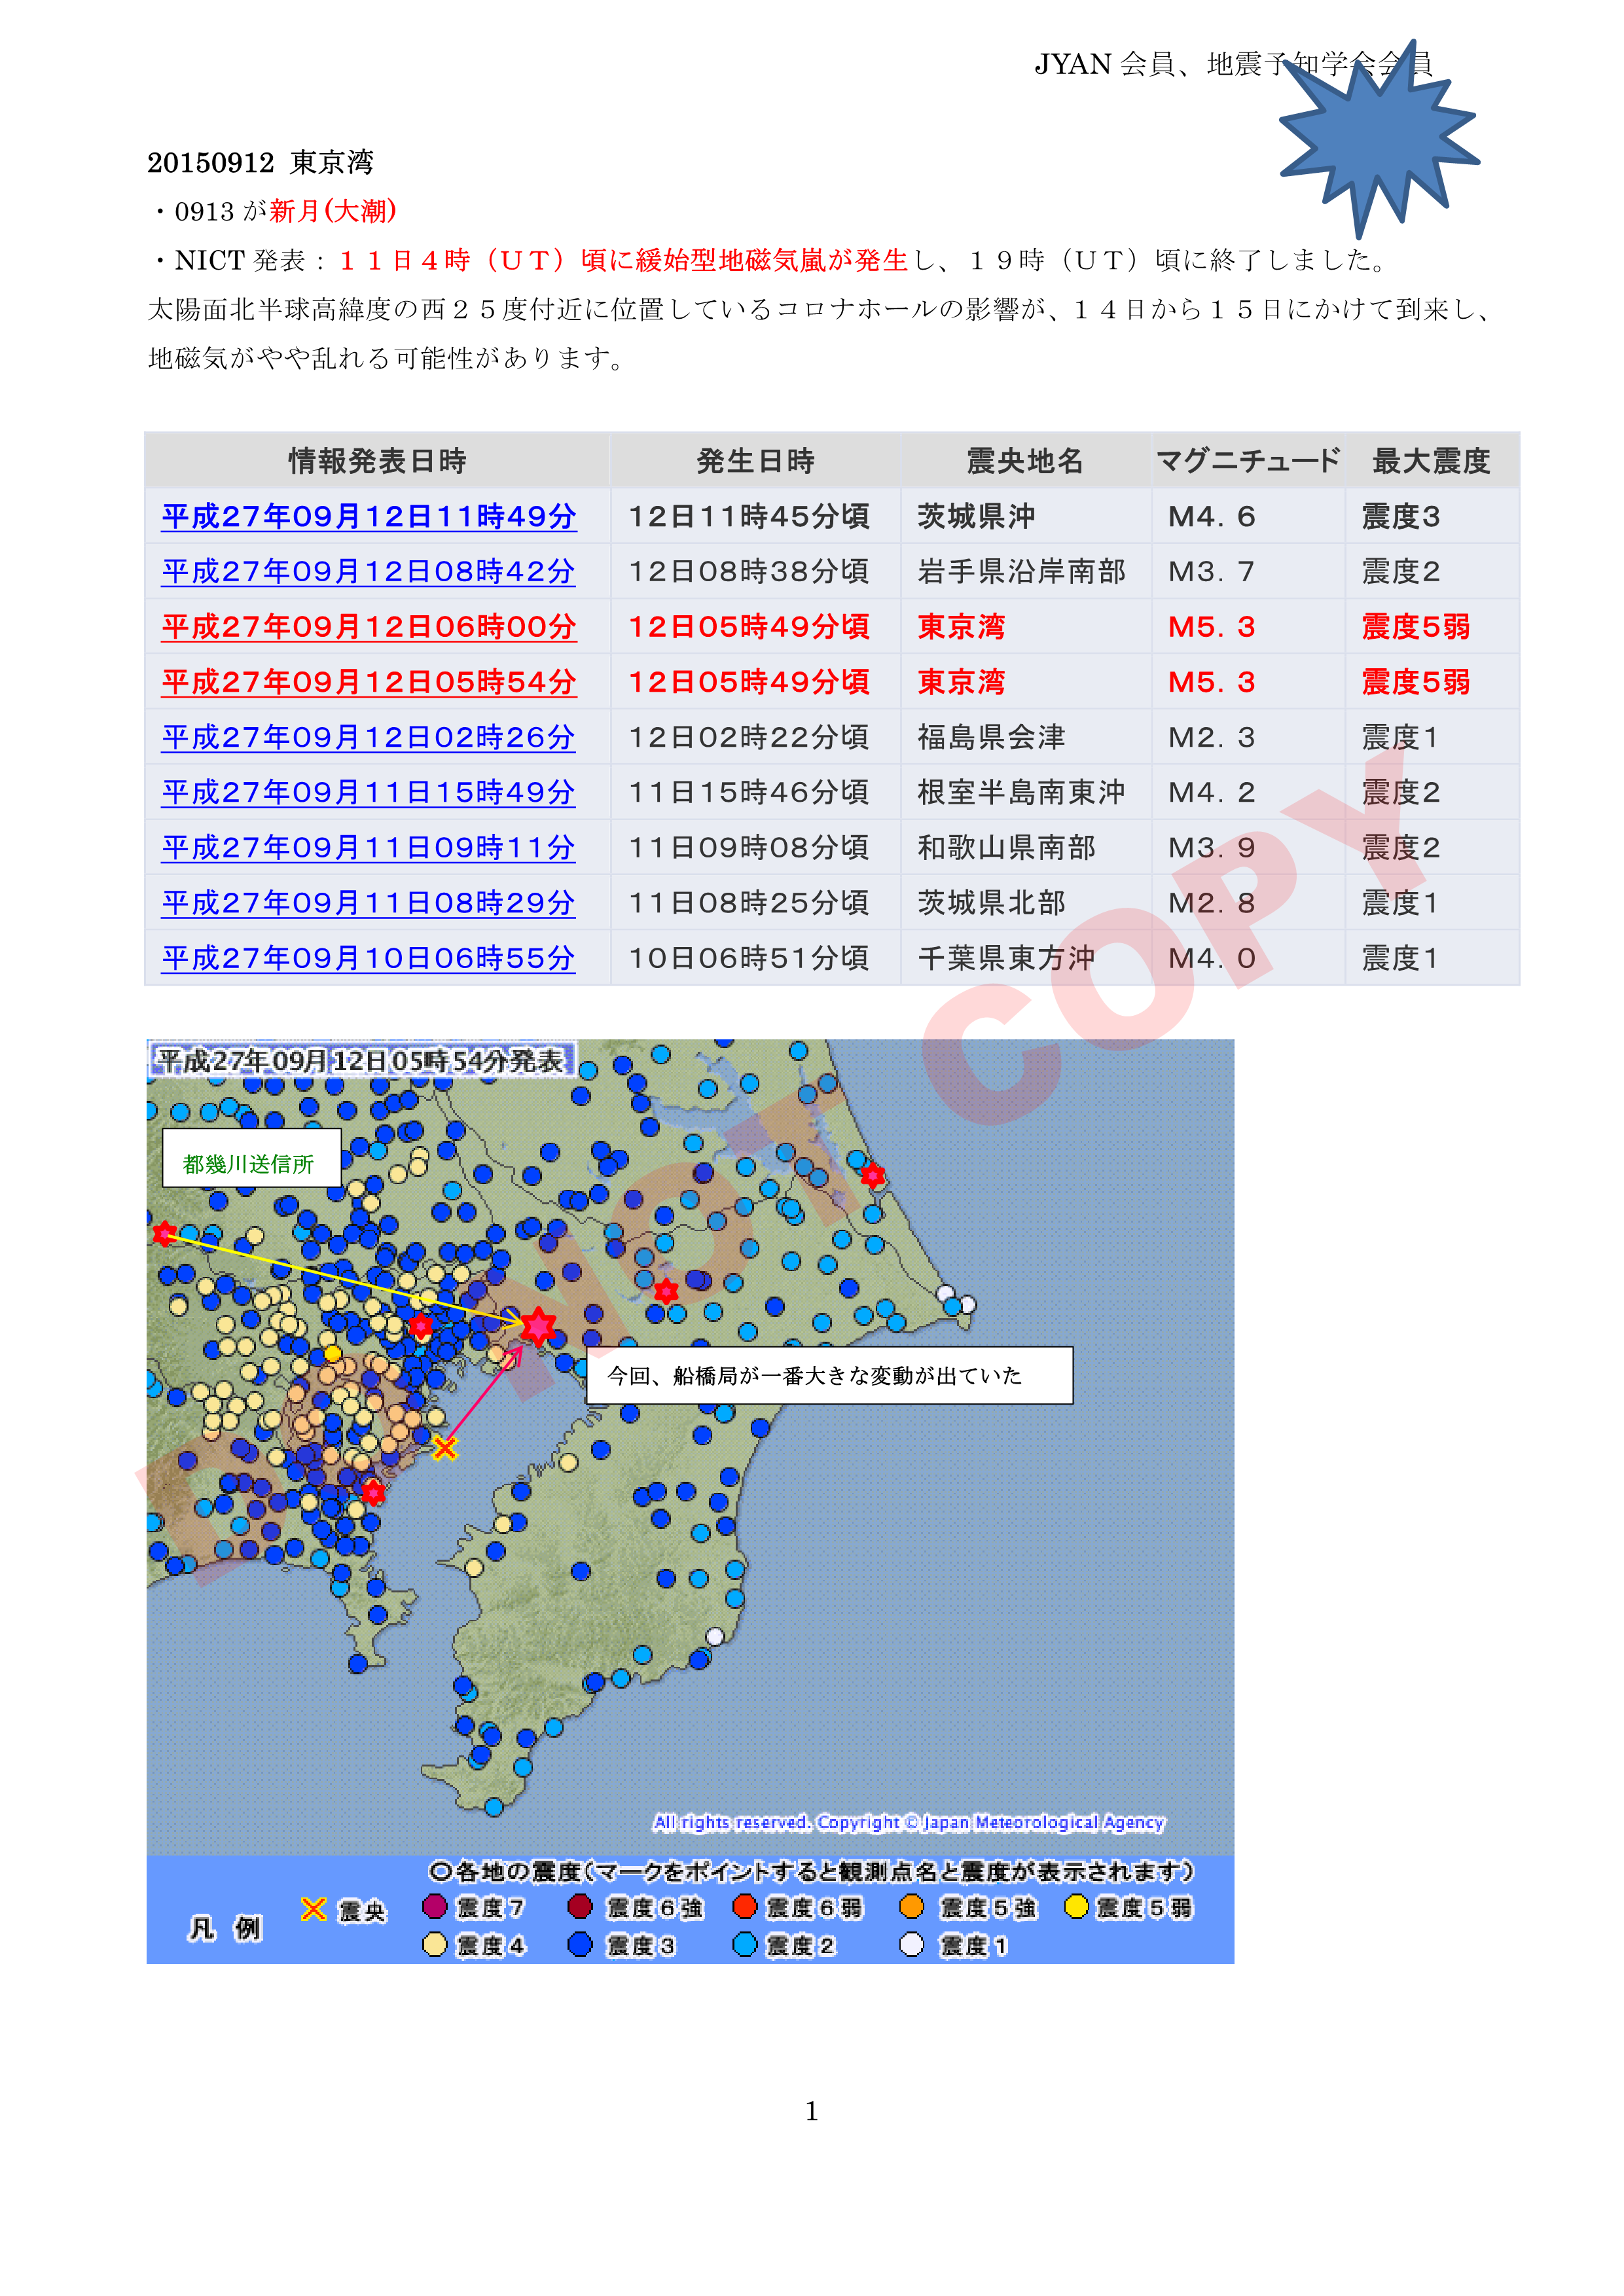
Task: Click the 都幾川送信所 callout box
Action: point(251,1159)
